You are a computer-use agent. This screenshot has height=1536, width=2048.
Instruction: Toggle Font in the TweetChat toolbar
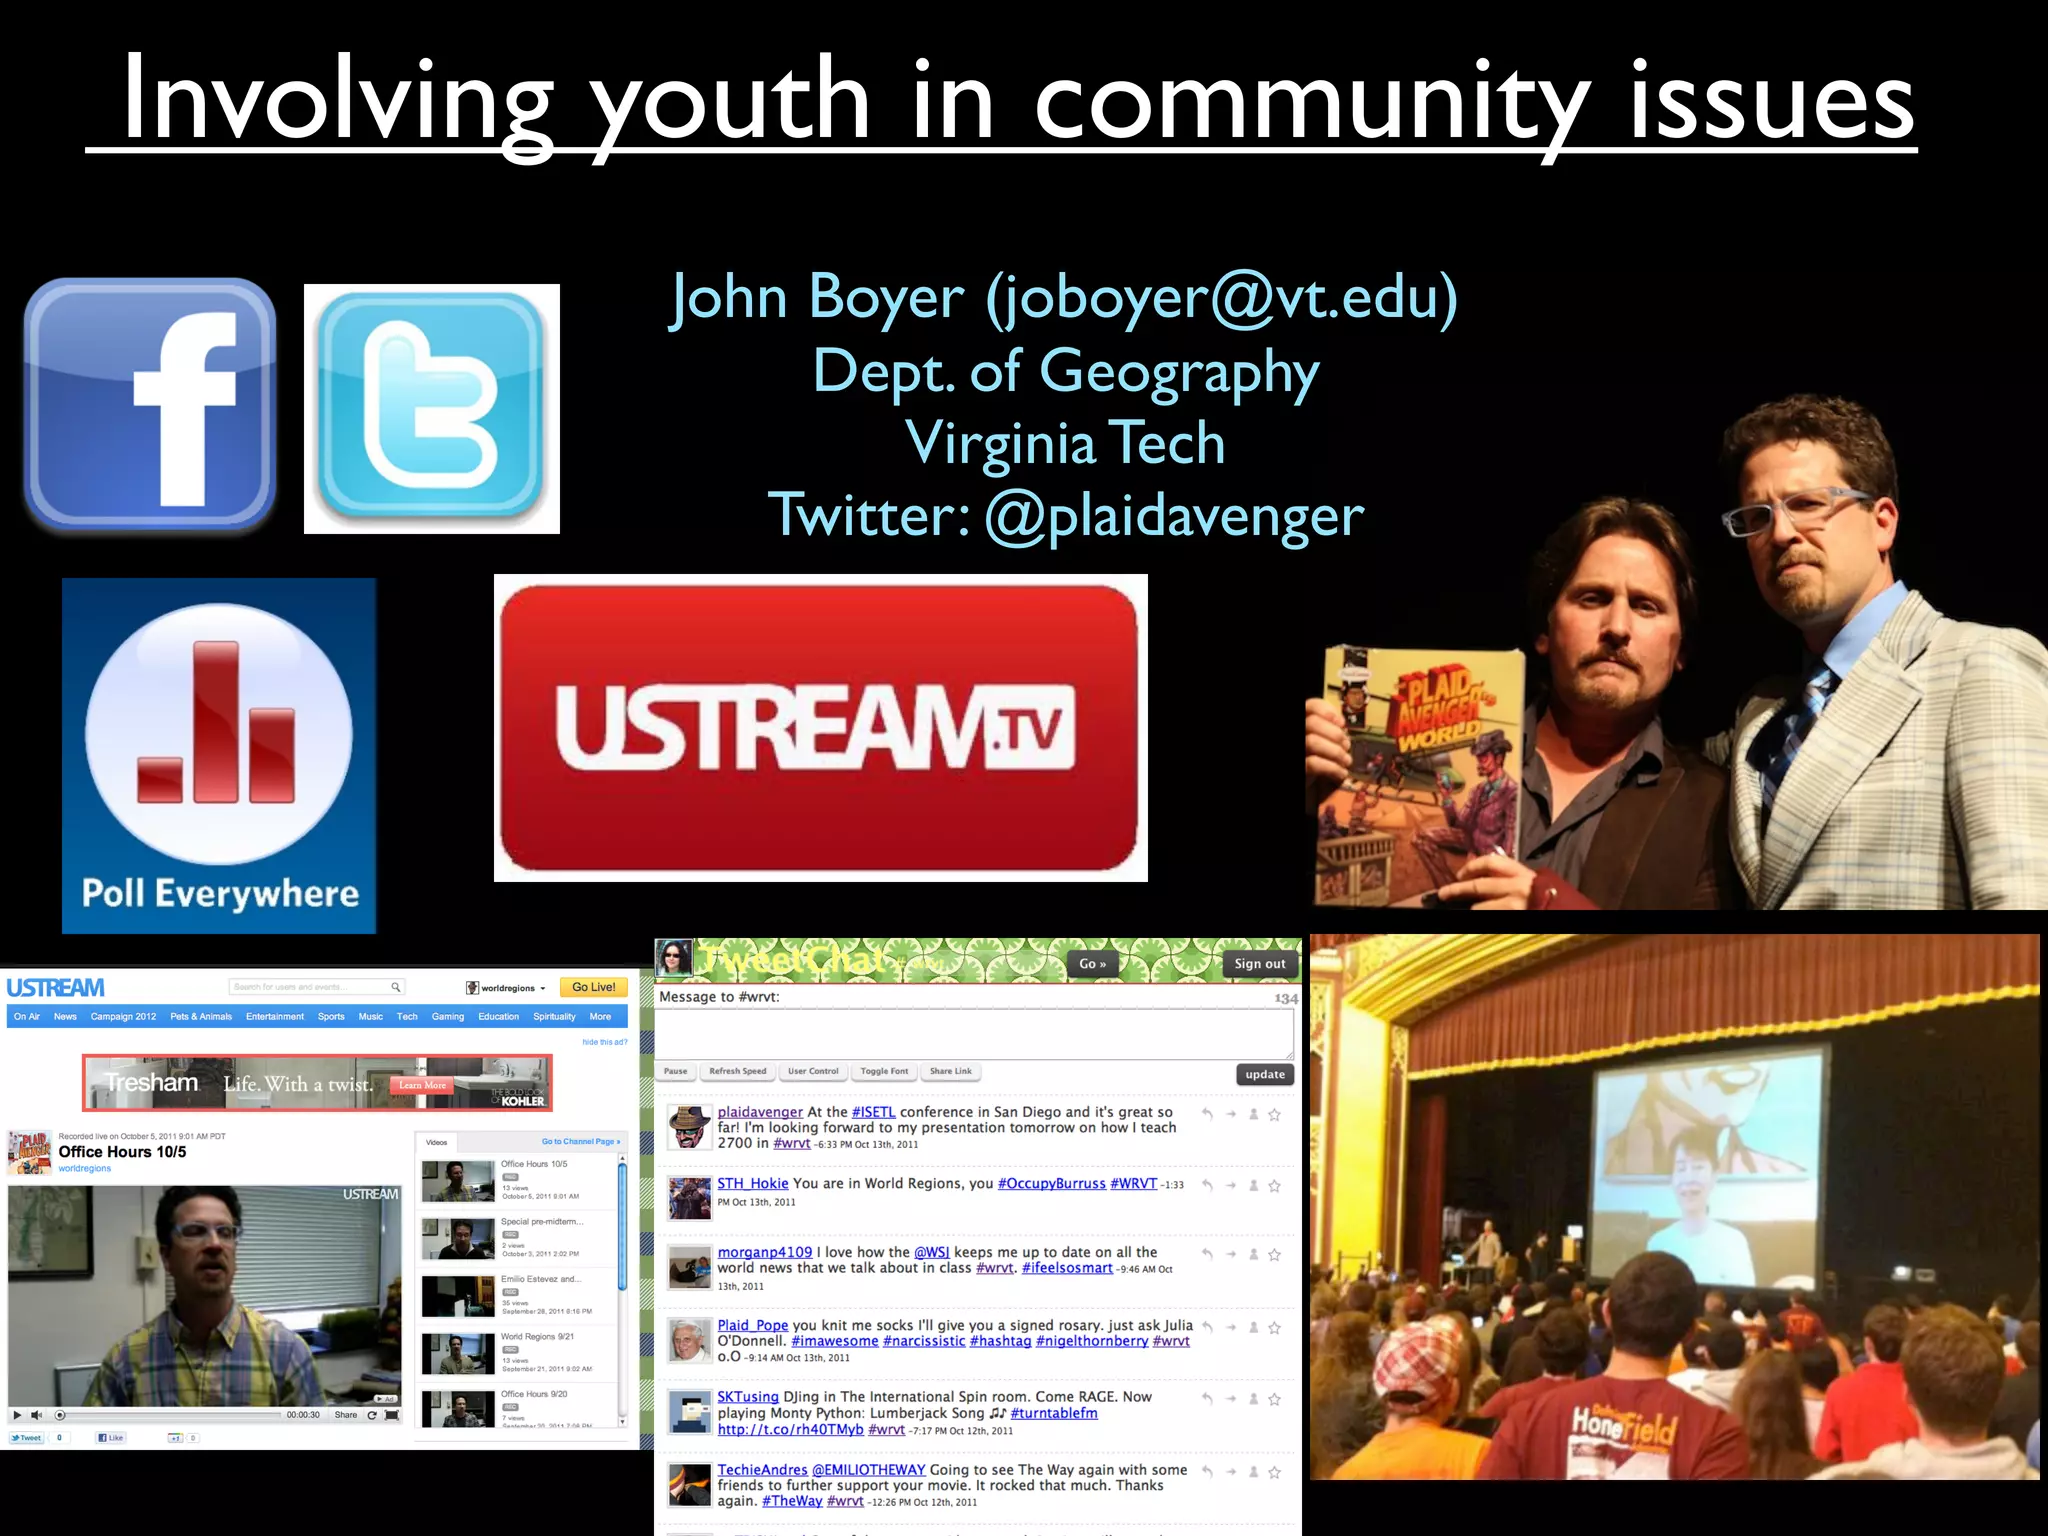(884, 1071)
